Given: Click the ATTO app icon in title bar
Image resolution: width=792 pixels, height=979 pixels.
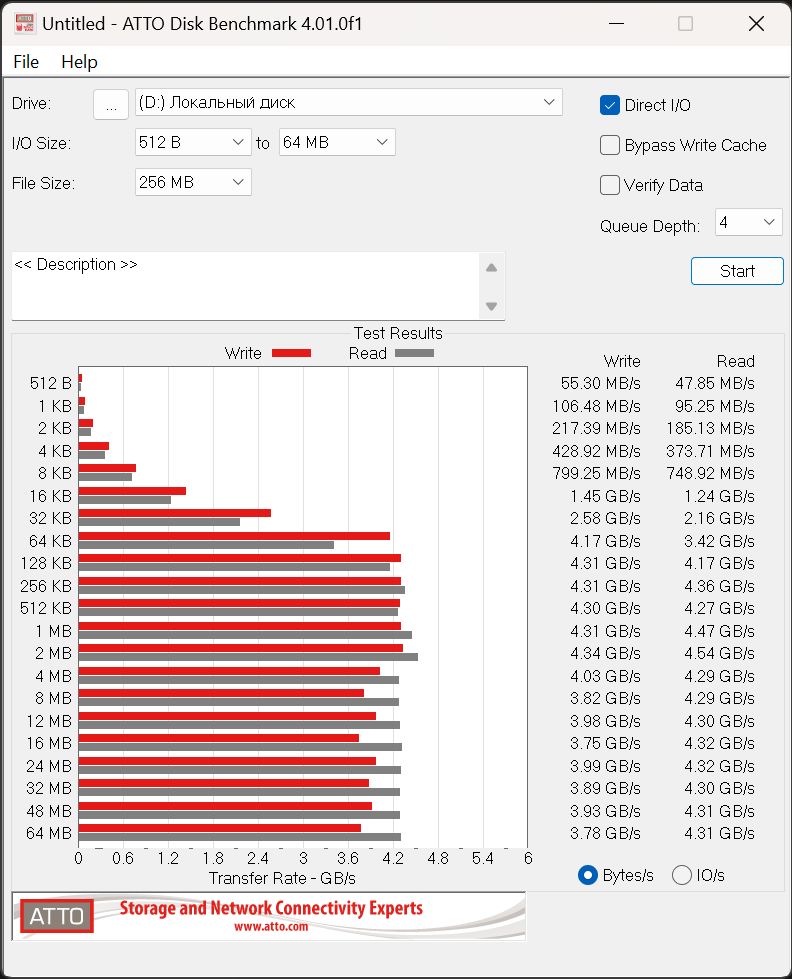Looking at the screenshot, I should click(x=24, y=24).
